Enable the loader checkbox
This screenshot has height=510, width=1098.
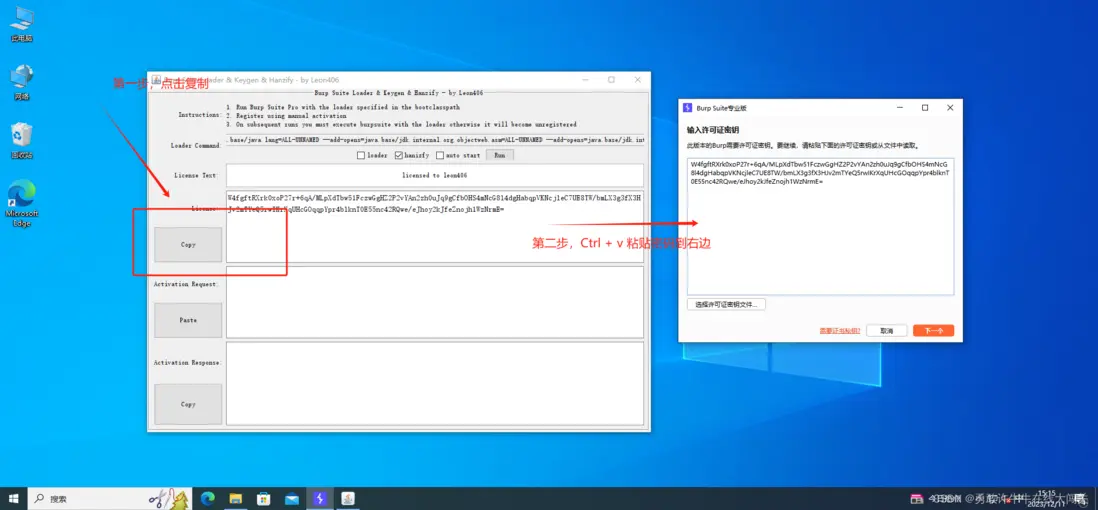point(362,155)
